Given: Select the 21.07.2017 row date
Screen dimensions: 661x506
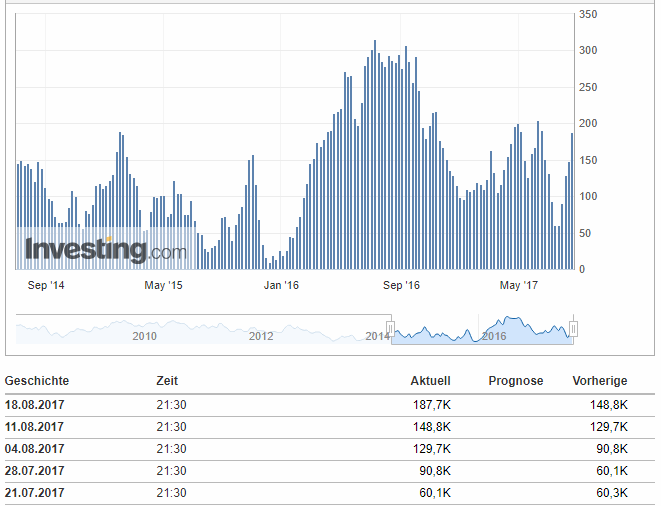Looking at the screenshot, I should [35, 492].
